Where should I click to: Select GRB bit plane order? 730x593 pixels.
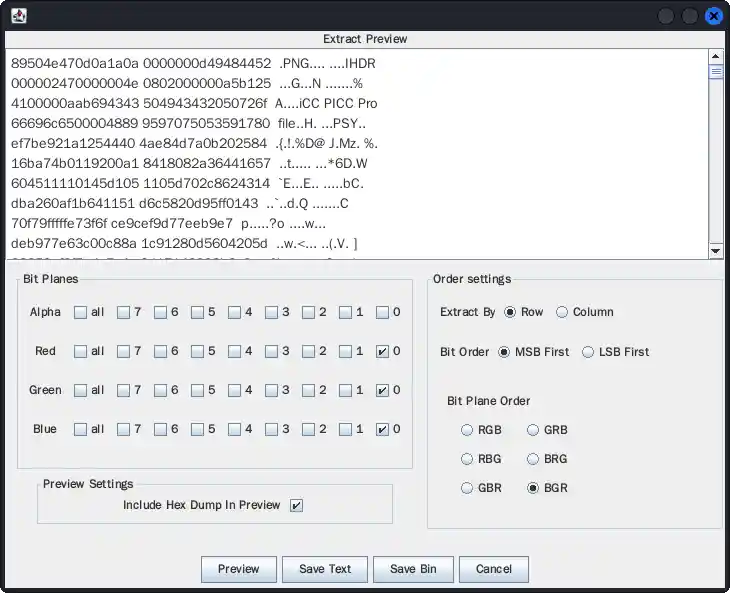[533, 430]
